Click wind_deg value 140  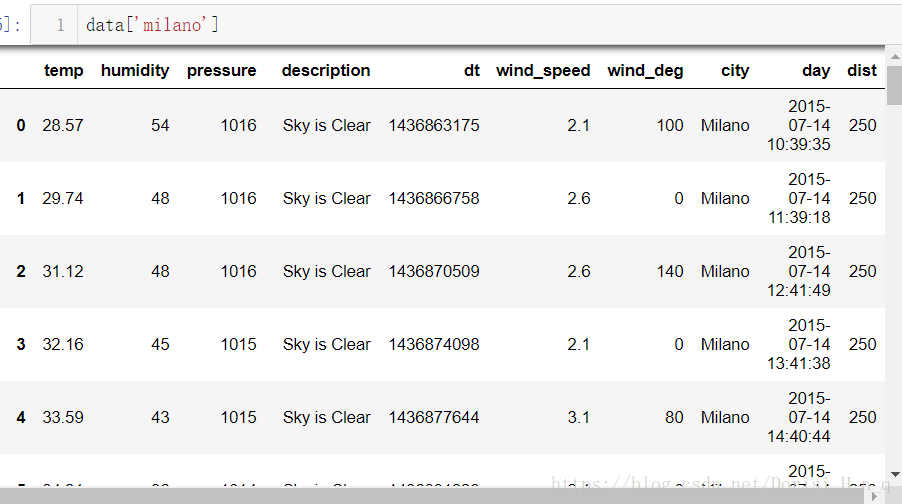pyautogui.click(x=670, y=272)
